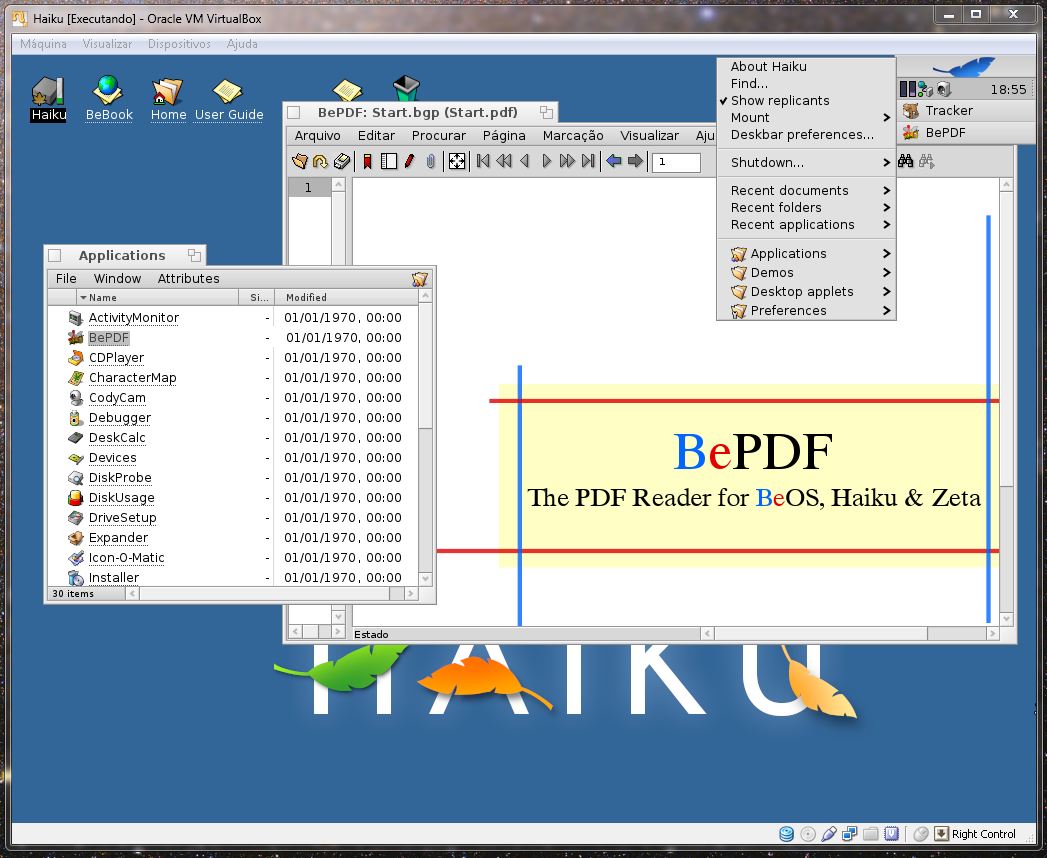Click the reload document icon in BePDF toolbar
The image size is (1047, 858).
[x=320, y=161]
